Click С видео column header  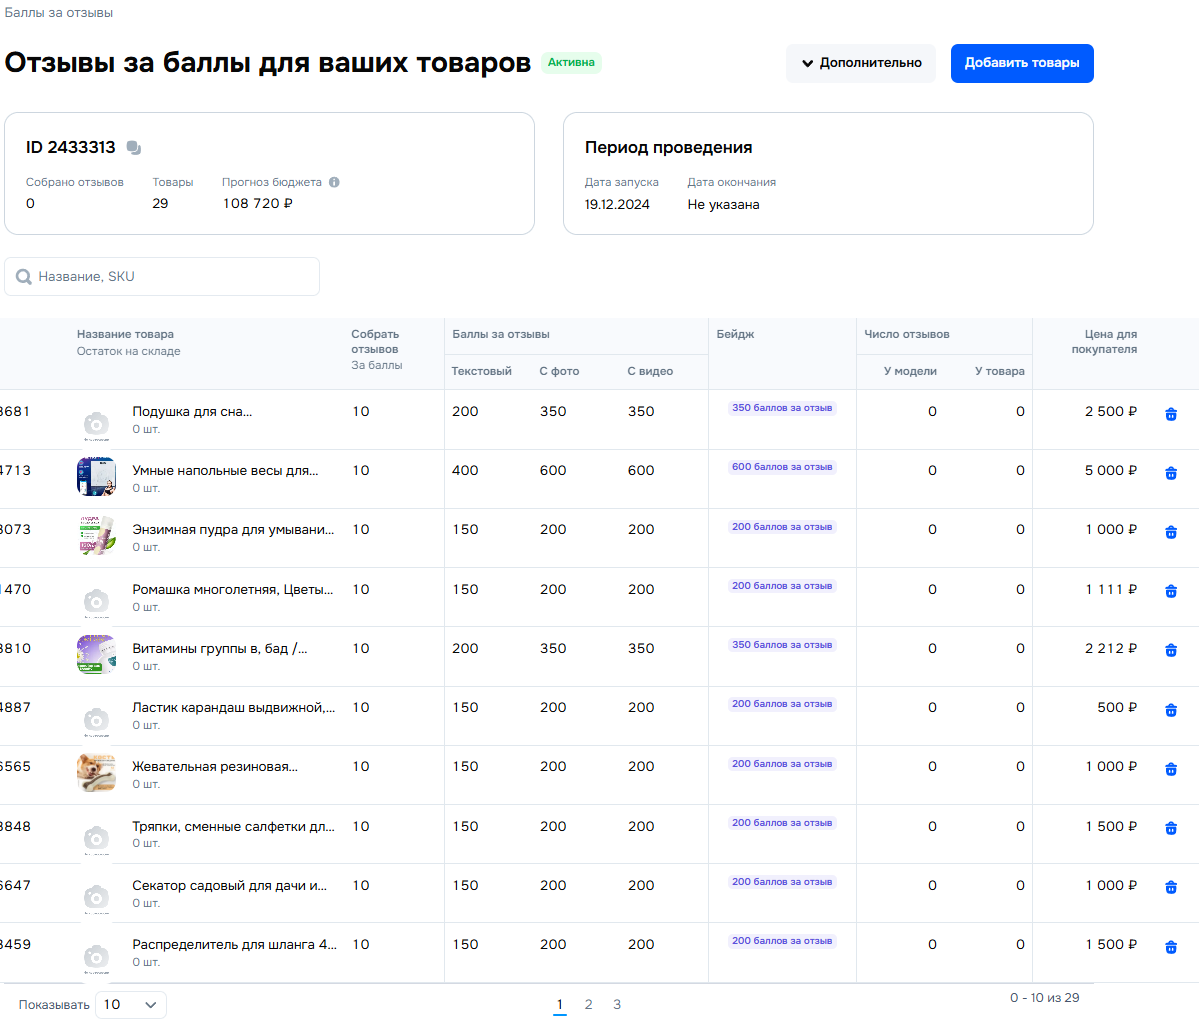[650, 371]
